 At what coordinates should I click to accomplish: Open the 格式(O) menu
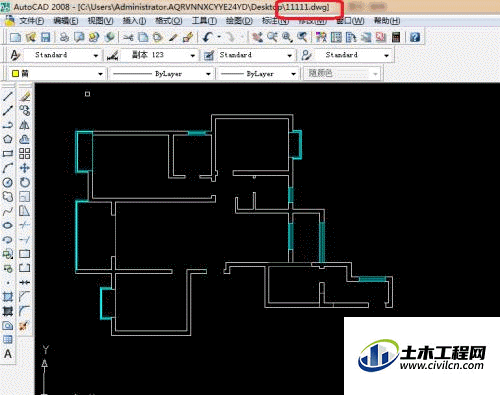[169, 21]
